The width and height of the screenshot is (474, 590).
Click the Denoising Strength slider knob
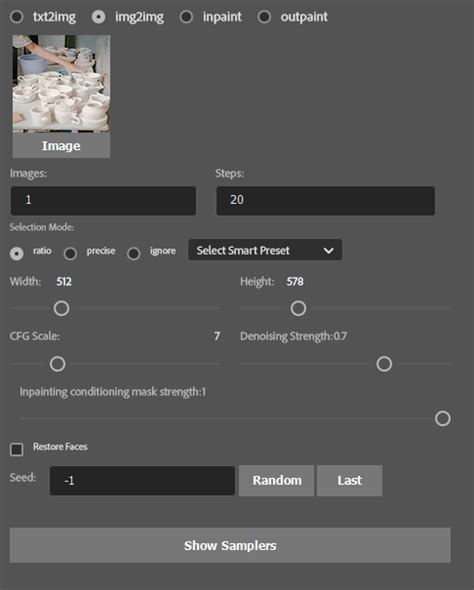click(x=384, y=364)
